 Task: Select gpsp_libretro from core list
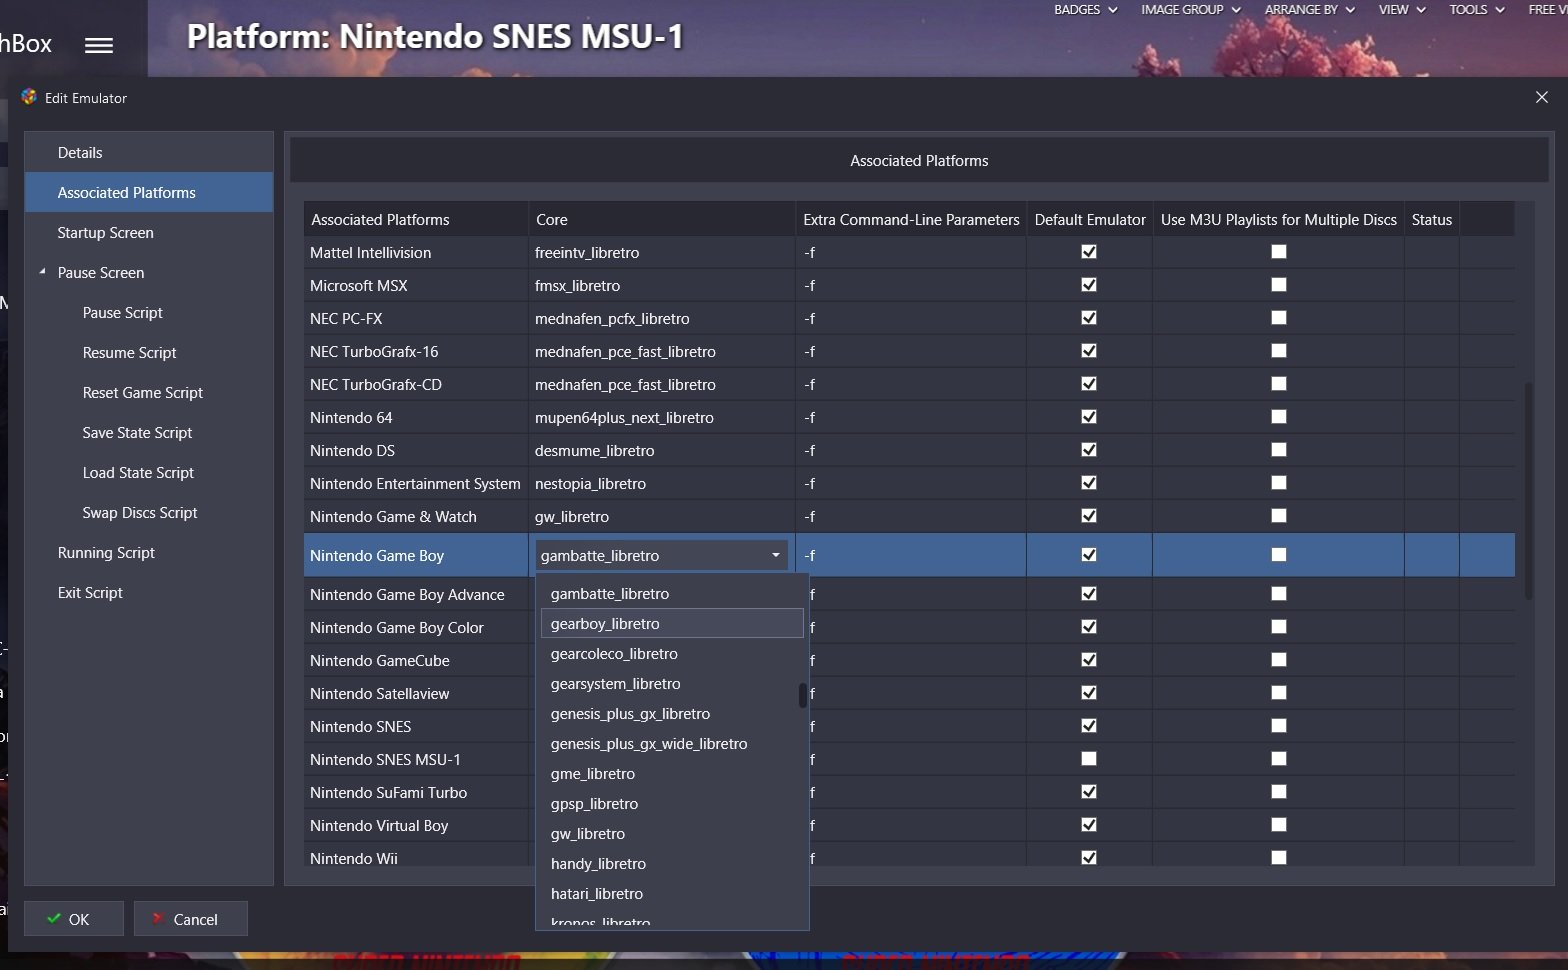coord(672,803)
